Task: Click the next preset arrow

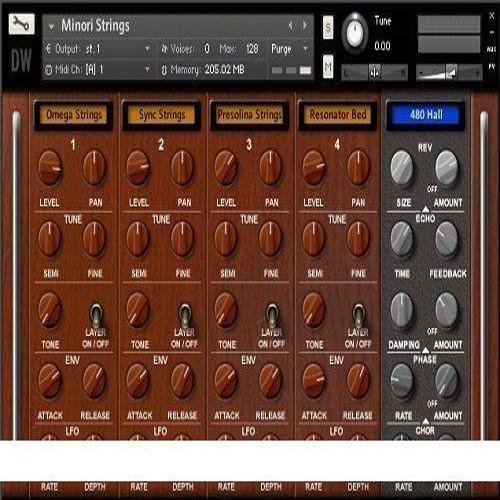Action: pos(305,25)
